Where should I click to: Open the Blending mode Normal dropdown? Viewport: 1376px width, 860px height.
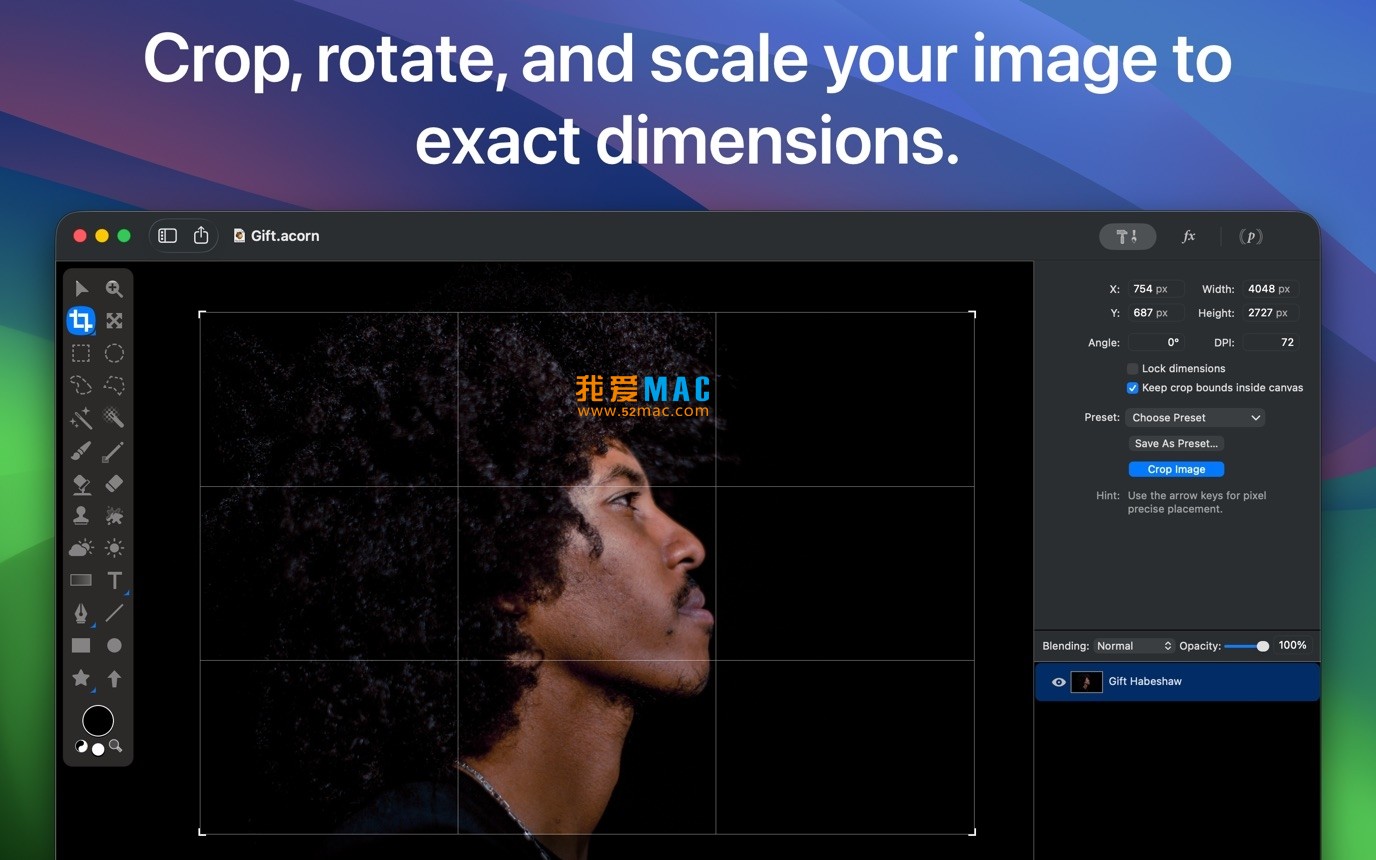click(x=1133, y=646)
